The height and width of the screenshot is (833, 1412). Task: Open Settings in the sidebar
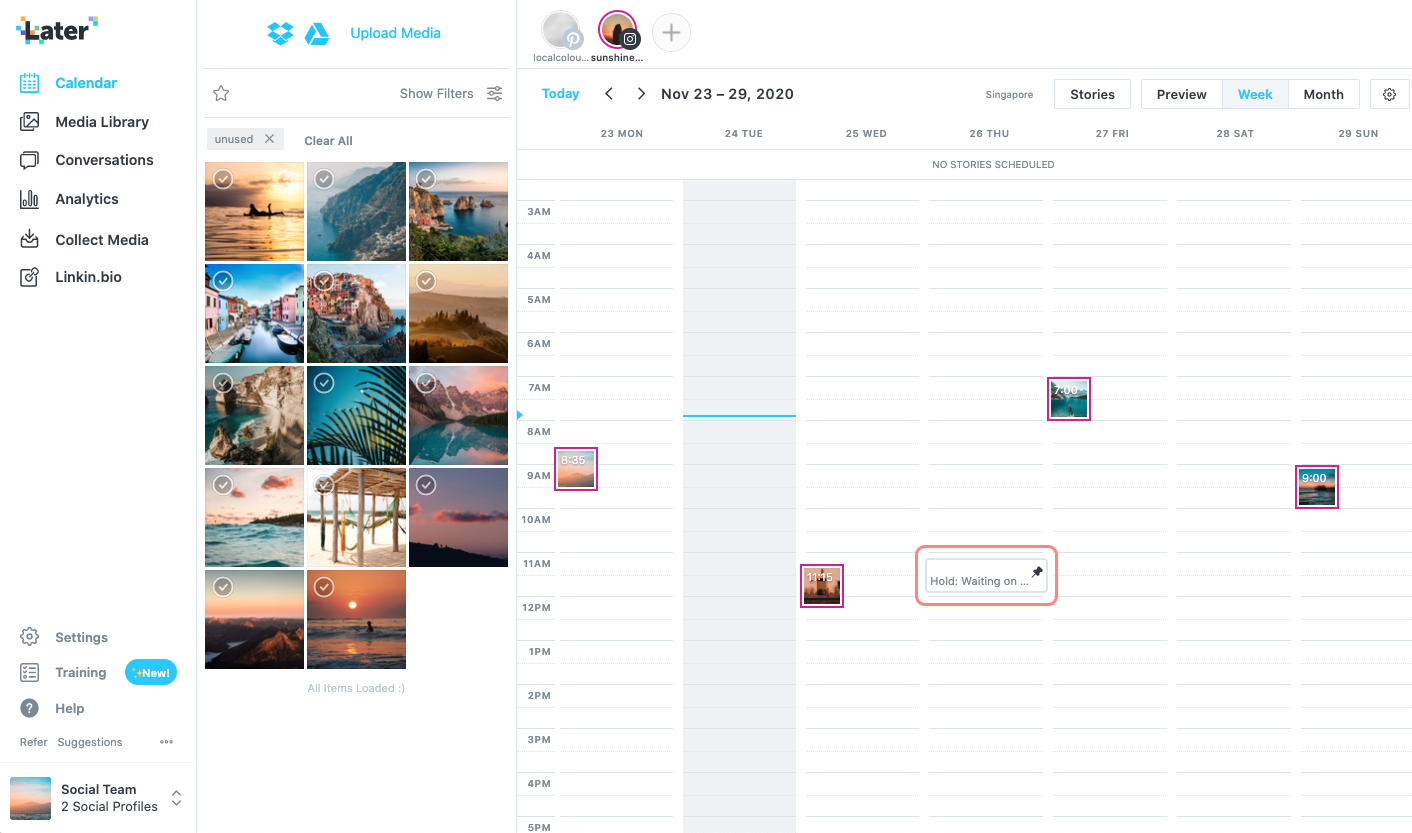tap(81, 638)
